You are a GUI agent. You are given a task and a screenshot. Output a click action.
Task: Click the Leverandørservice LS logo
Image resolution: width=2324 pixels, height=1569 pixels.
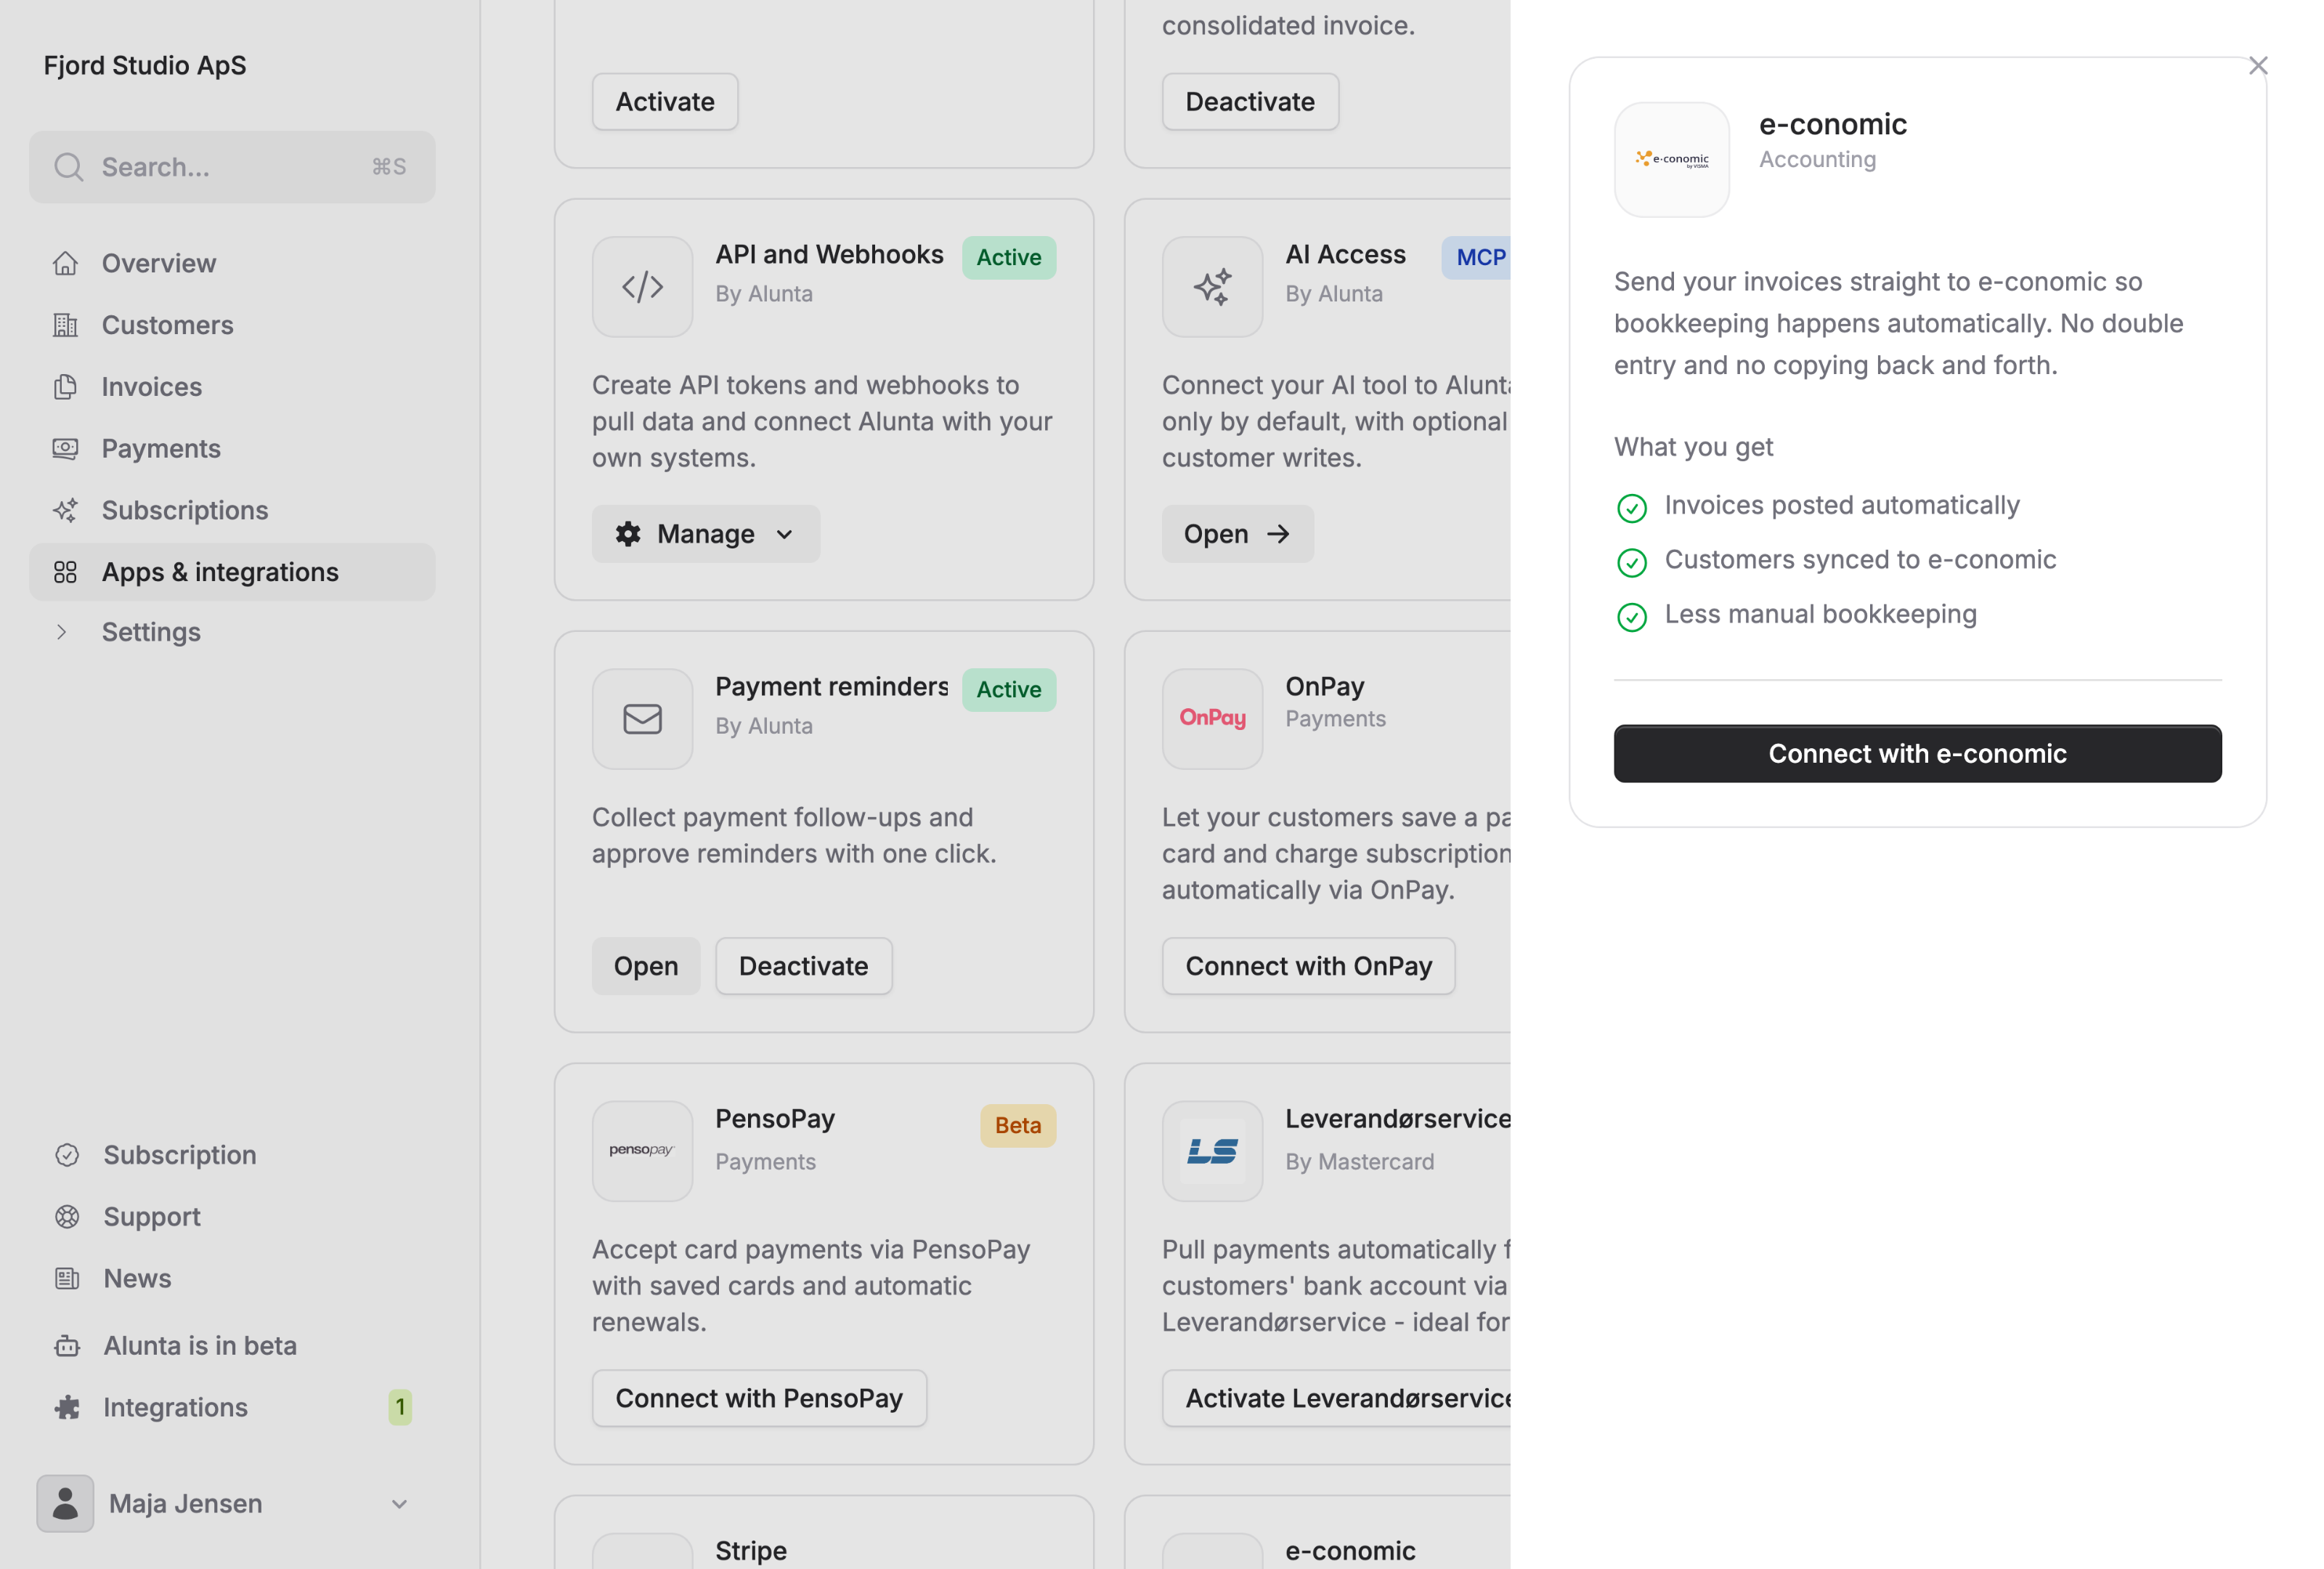[1212, 1151]
